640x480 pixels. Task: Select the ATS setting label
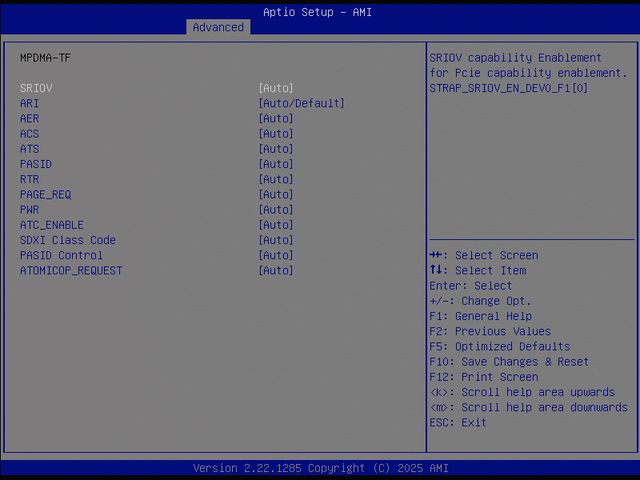coord(29,149)
